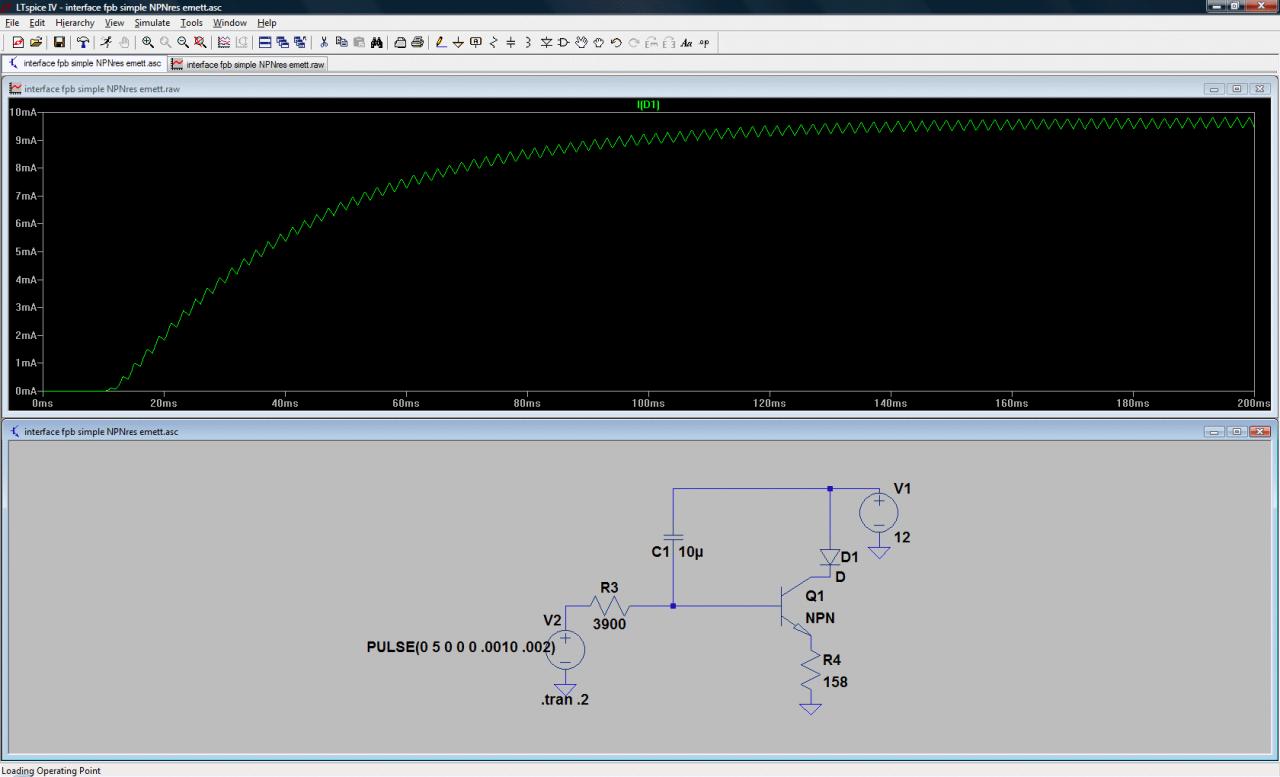Click the Autorange plot icon
This screenshot has height=777, width=1280.
(x=224, y=42)
